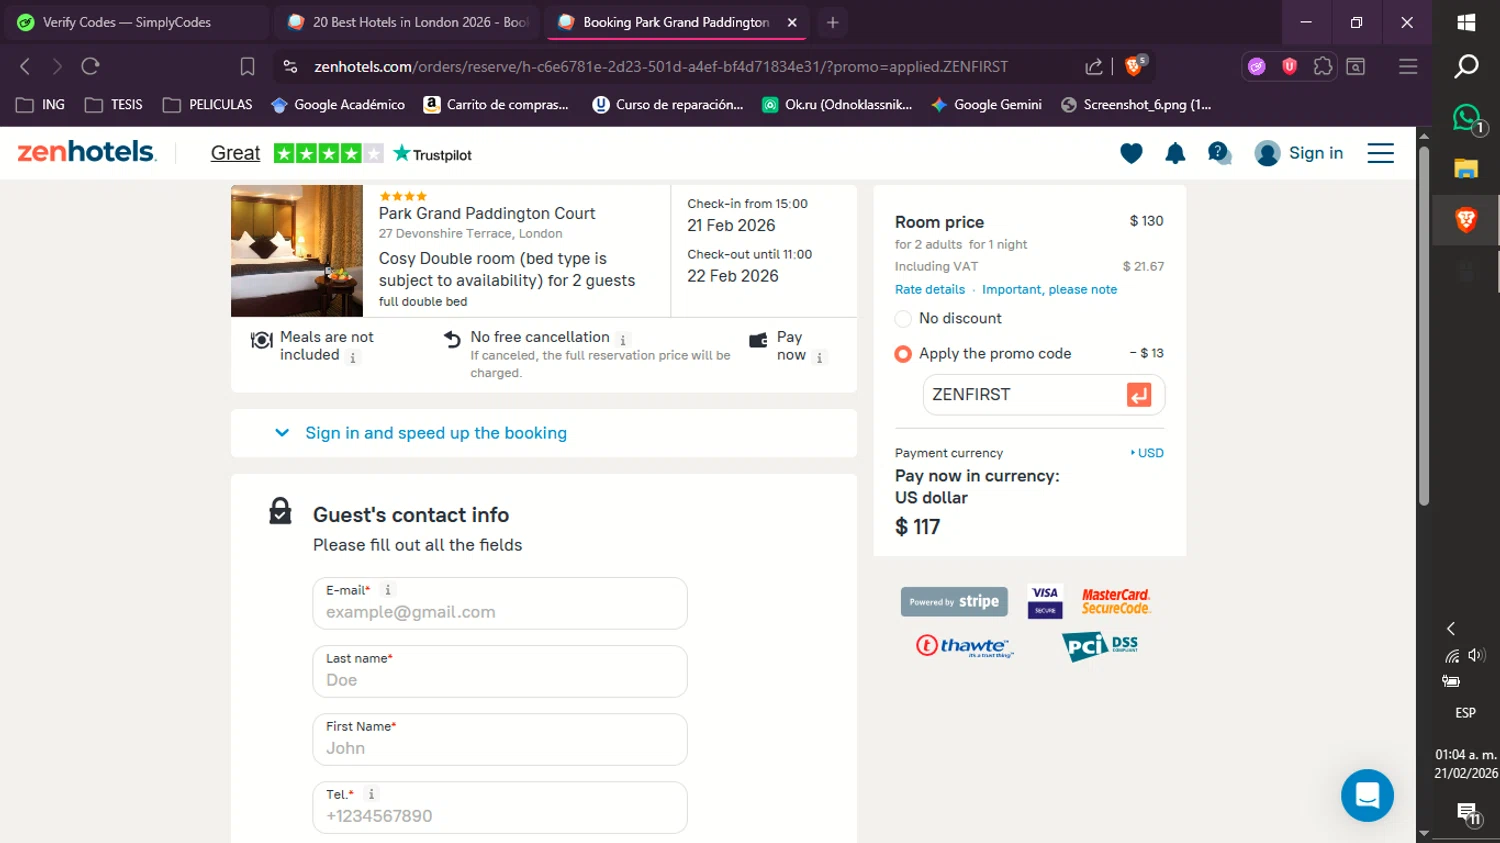Image resolution: width=1500 pixels, height=843 pixels.
Task: Open Google Académico bookmark
Action: click(x=338, y=104)
